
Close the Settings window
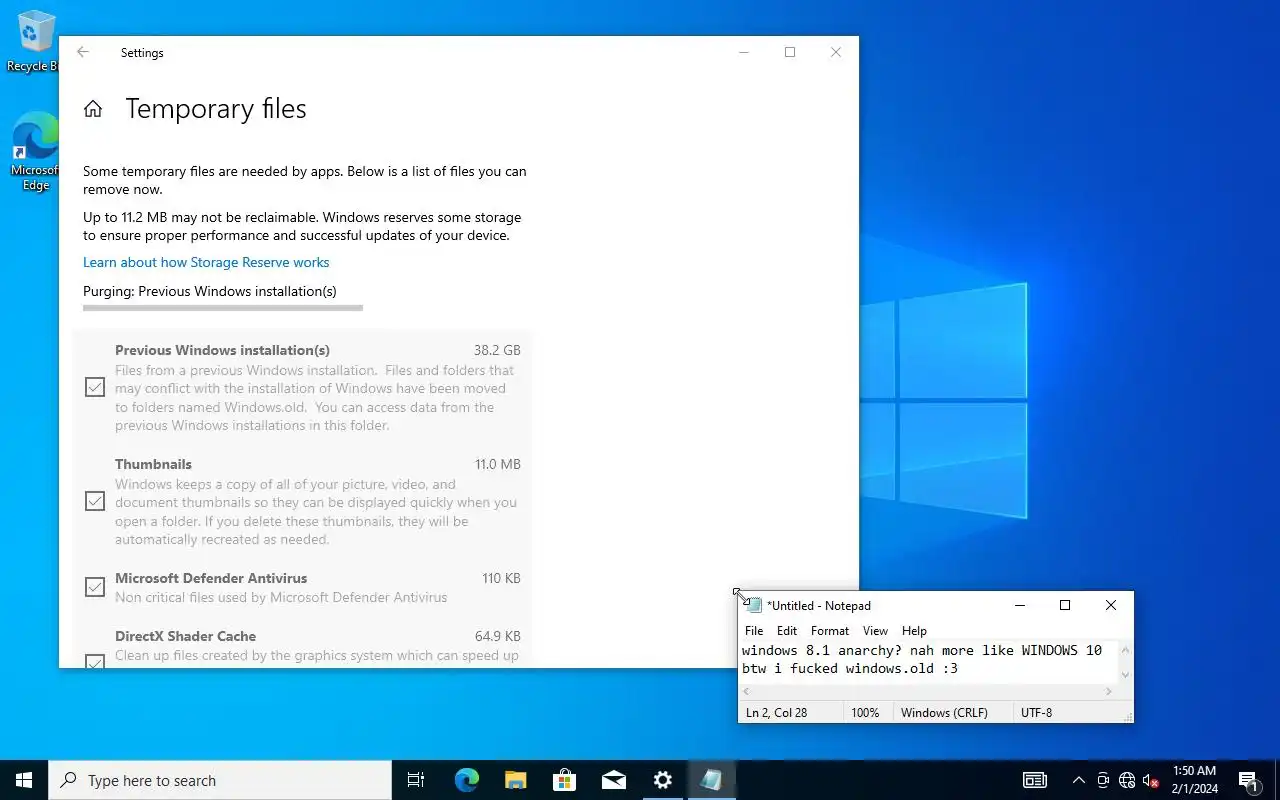pyautogui.click(x=836, y=52)
